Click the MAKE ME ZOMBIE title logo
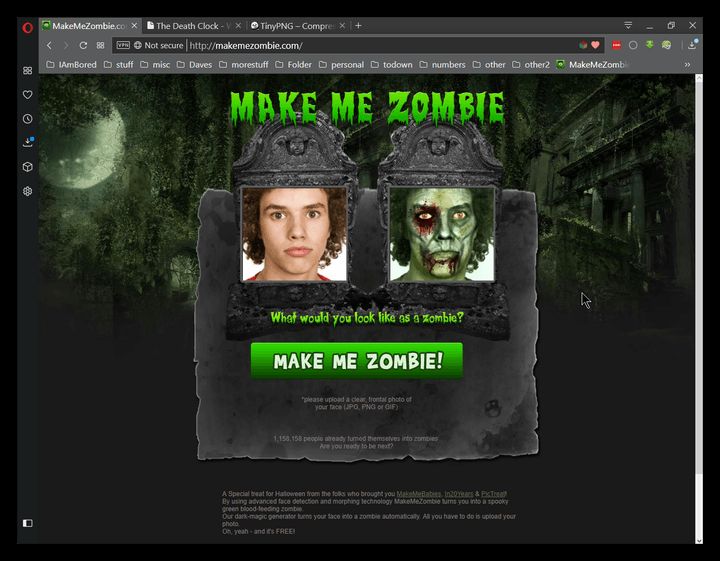This screenshot has width=720, height=561. coord(367,108)
